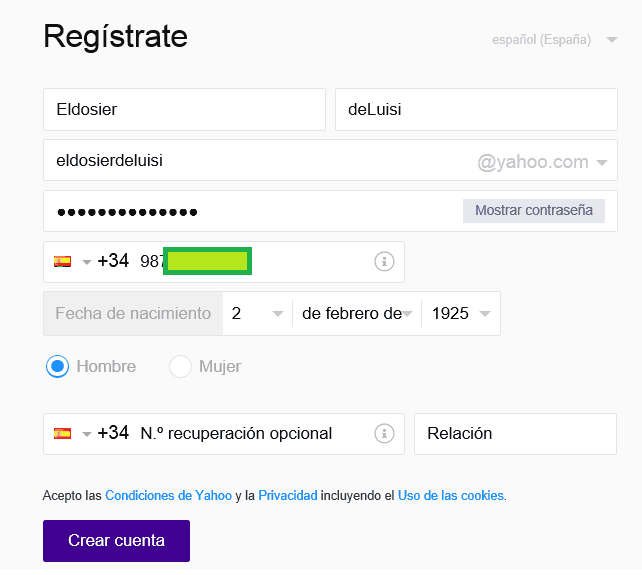Screen dimensions: 642x575
Task: Click the phone number info icon
Action: pyautogui.click(x=383, y=261)
